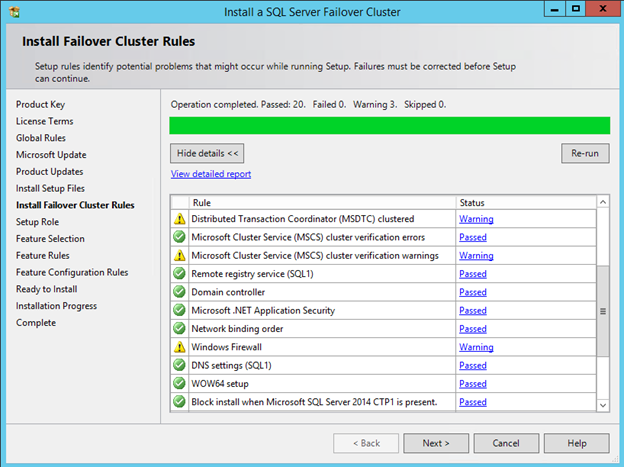This screenshot has width=624, height=467.
Task: Open Passed status for Block install CTP1 rule
Action: (473, 402)
